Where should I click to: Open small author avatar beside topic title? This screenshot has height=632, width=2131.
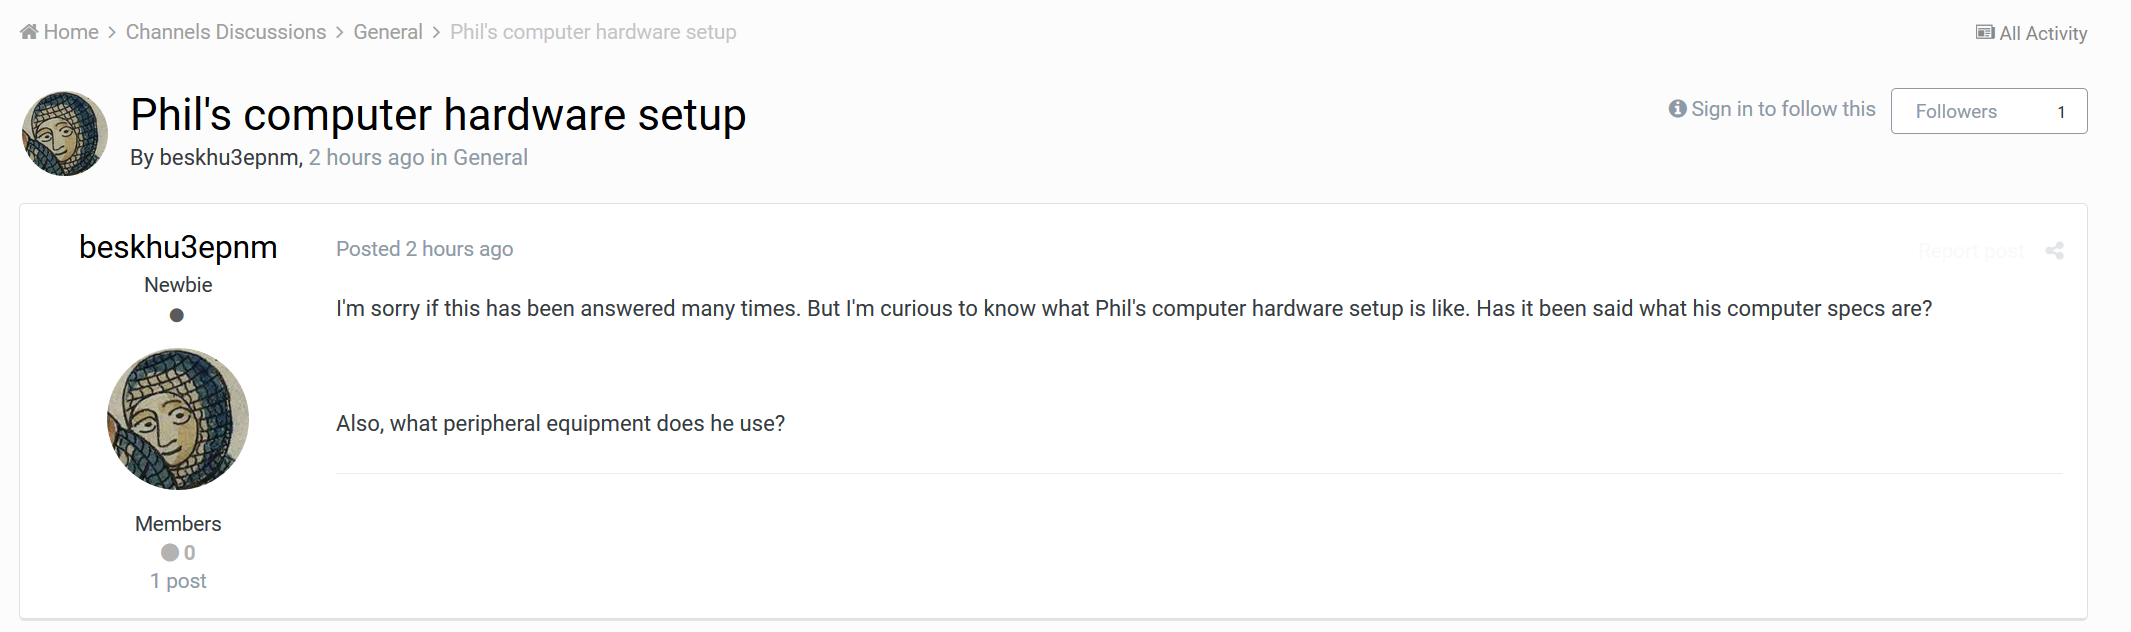[x=65, y=134]
